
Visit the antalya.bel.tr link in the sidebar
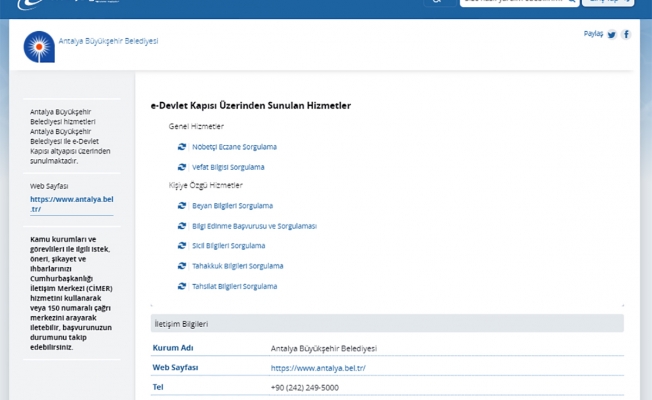(x=71, y=204)
